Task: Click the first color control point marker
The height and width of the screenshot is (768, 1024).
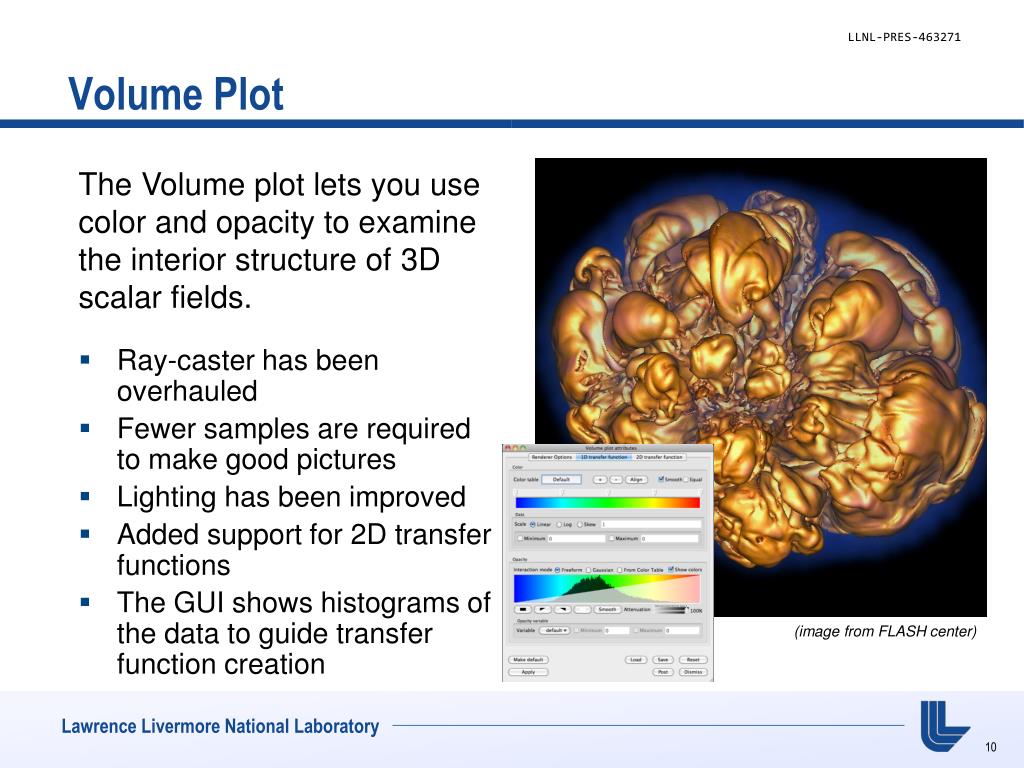Action: coord(515,492)
